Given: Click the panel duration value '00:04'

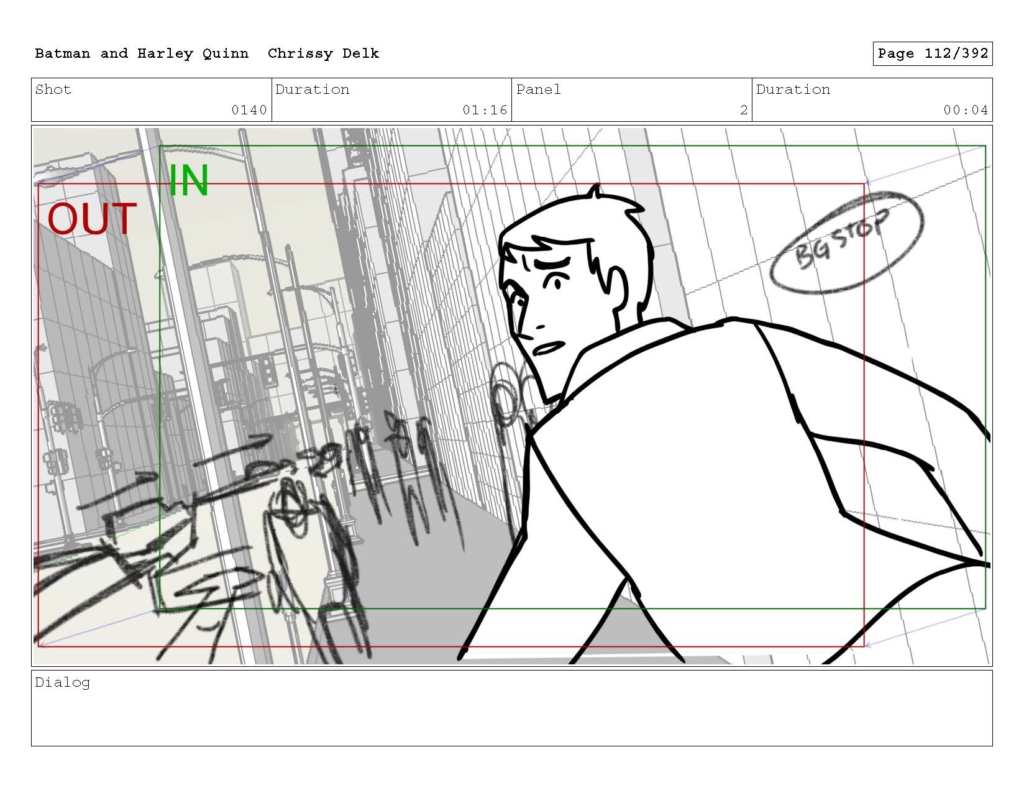Looking at the screenshot, I should click(965, 110).
